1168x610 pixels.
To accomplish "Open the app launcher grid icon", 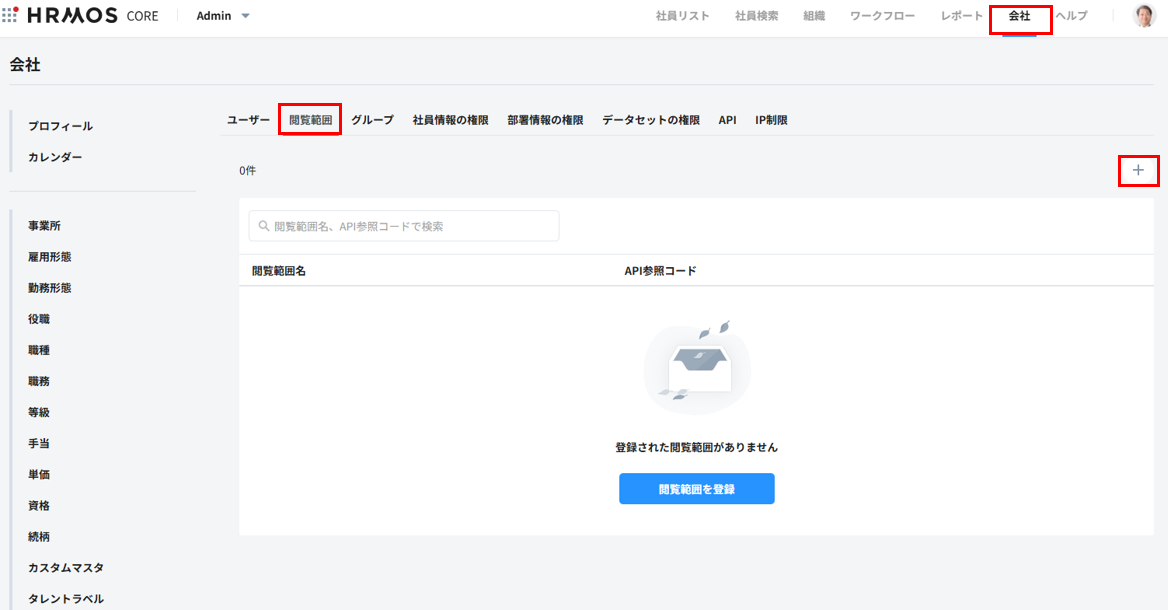I will [x=10, y=15].
